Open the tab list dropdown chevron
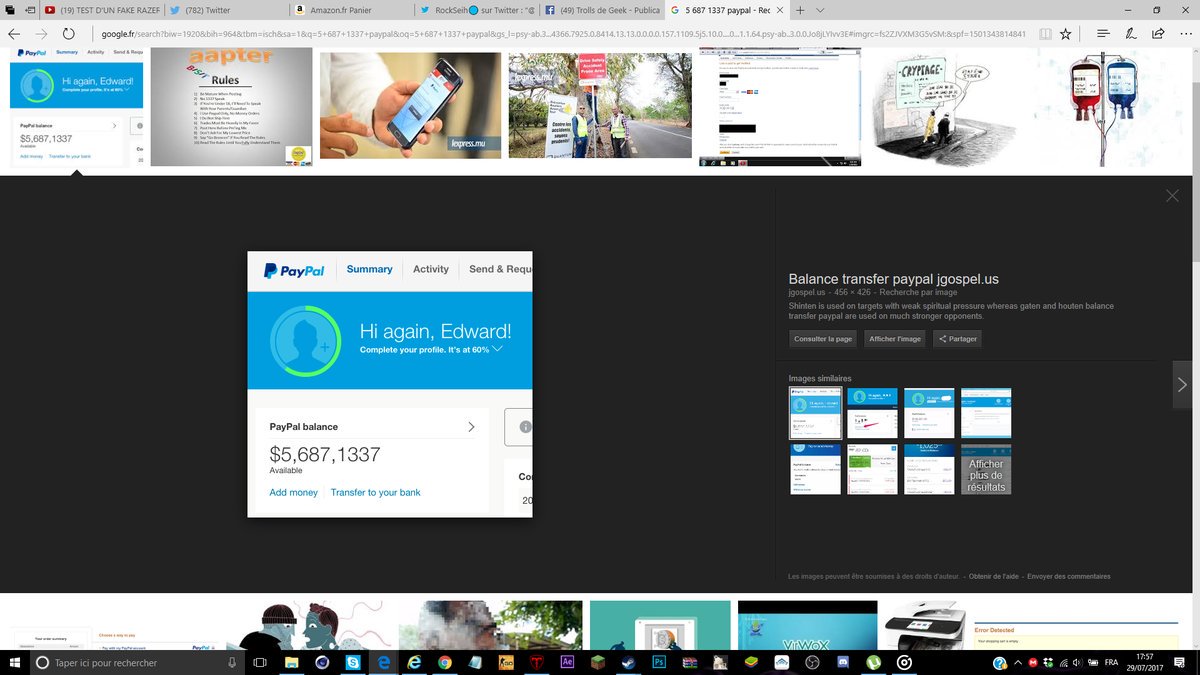Viewport: 1200px width, 675px height. coord(820,10)
